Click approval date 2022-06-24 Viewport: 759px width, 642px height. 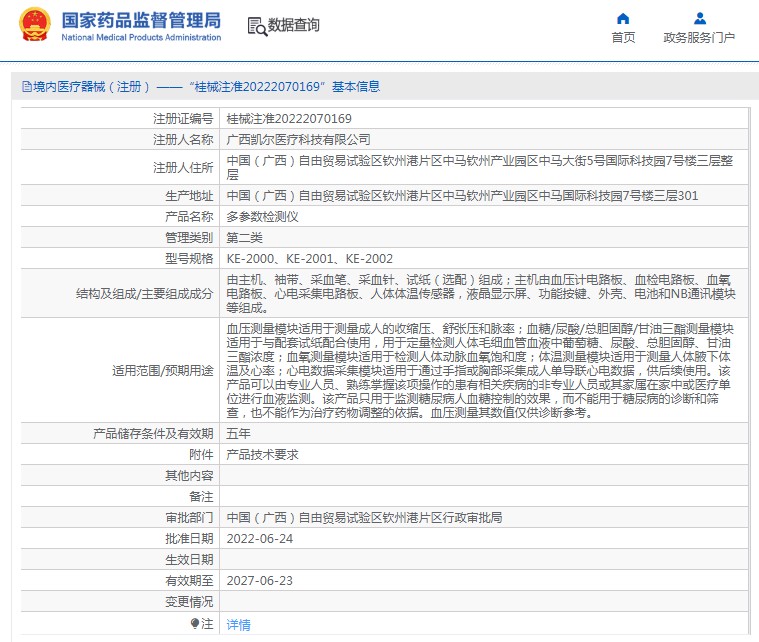tap(260, 539)
